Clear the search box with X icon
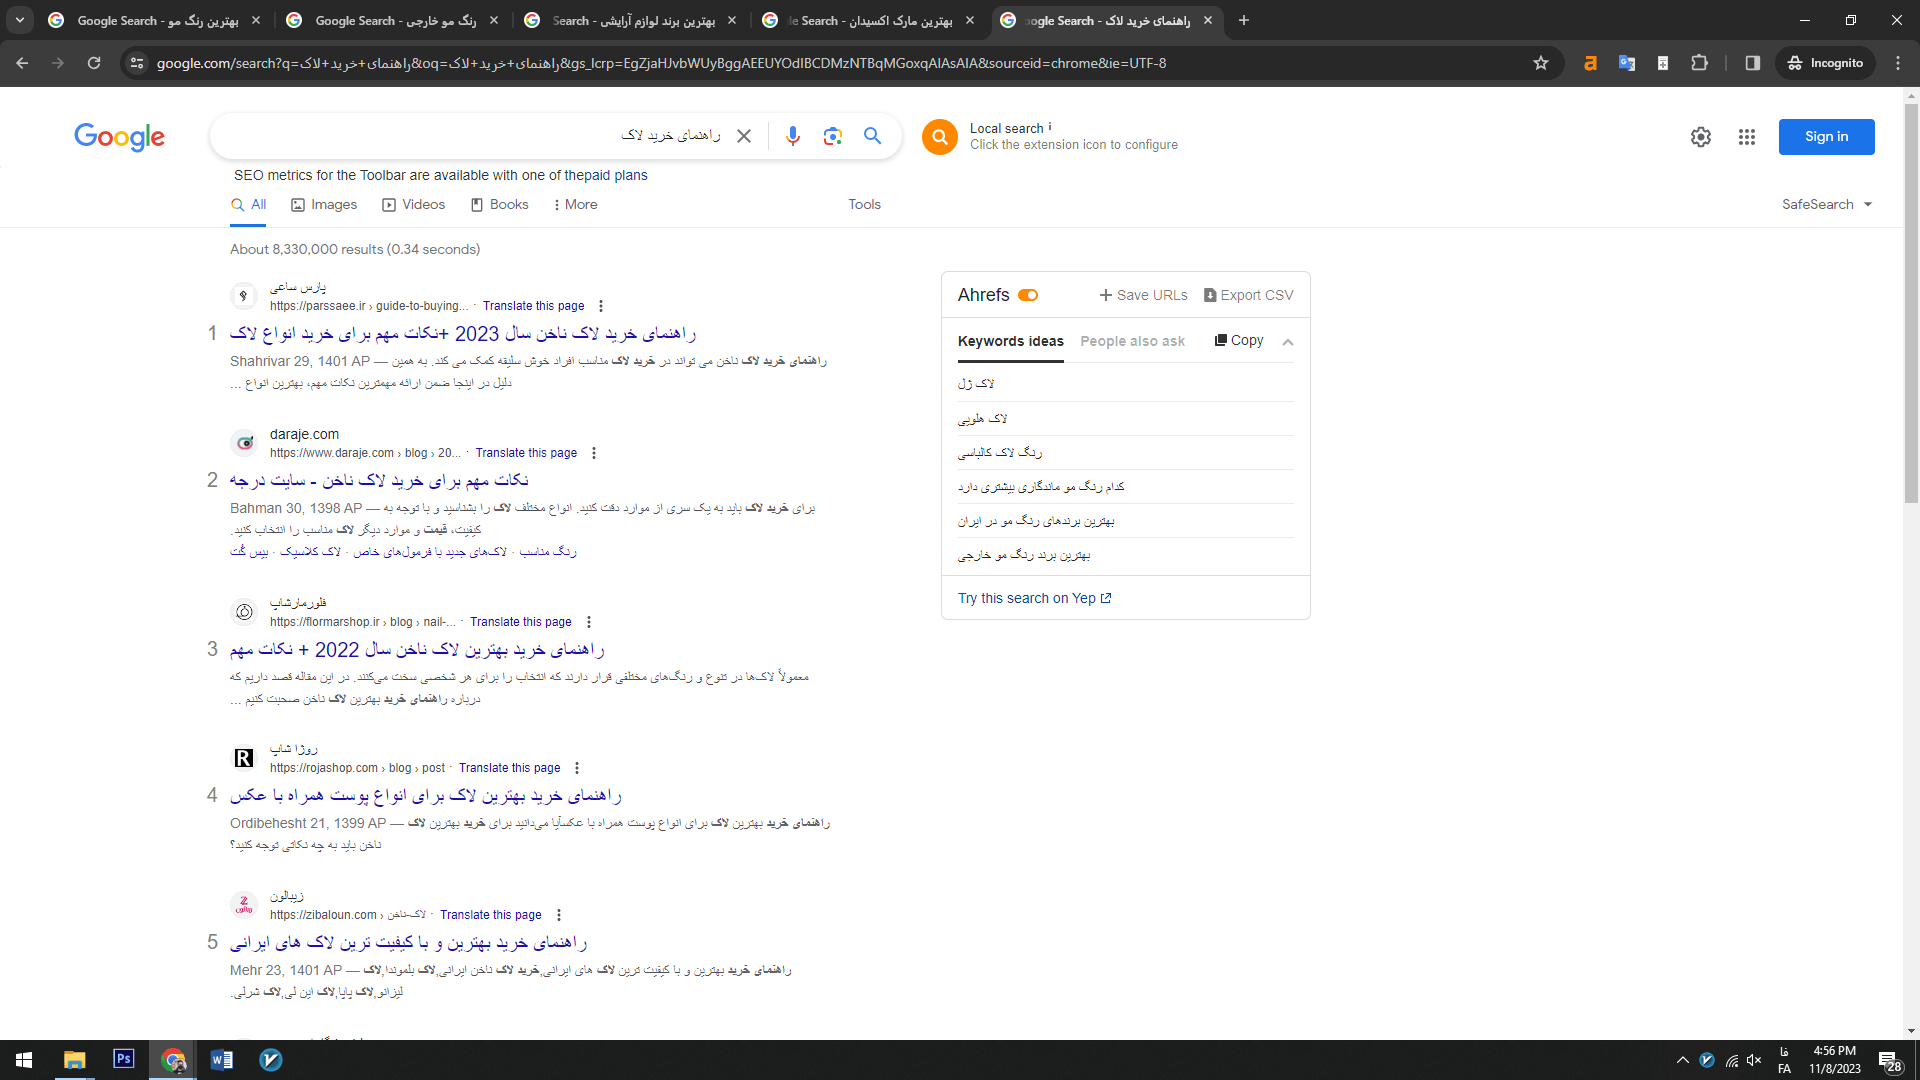Viewport: 1920px width, 1080px height. click(x=744, y=136)
